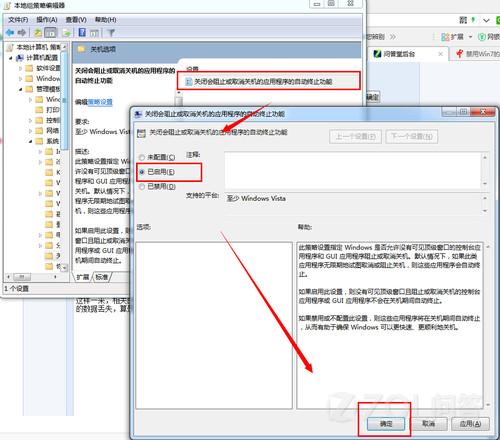Viewport: 500px width, 440px height.
Task: Collapse the 计算机配置 tree node
Action: pos(11,58)
